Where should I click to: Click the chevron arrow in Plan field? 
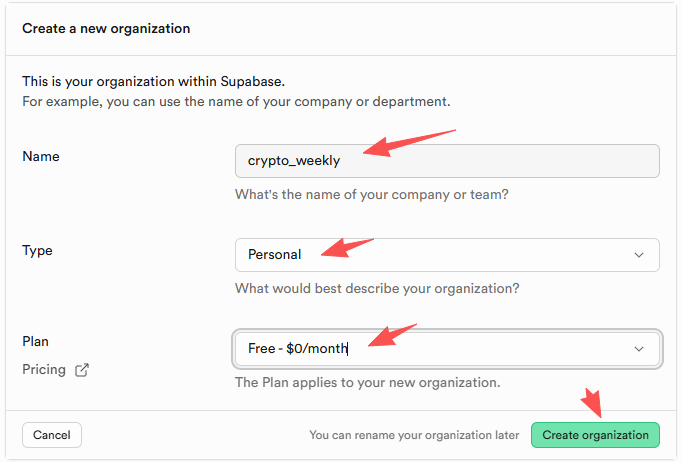point(639,349)
